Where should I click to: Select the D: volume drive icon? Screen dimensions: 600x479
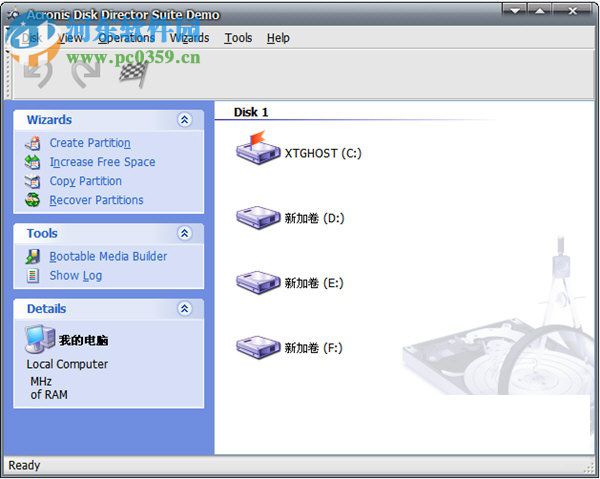(x=258, y=217)
